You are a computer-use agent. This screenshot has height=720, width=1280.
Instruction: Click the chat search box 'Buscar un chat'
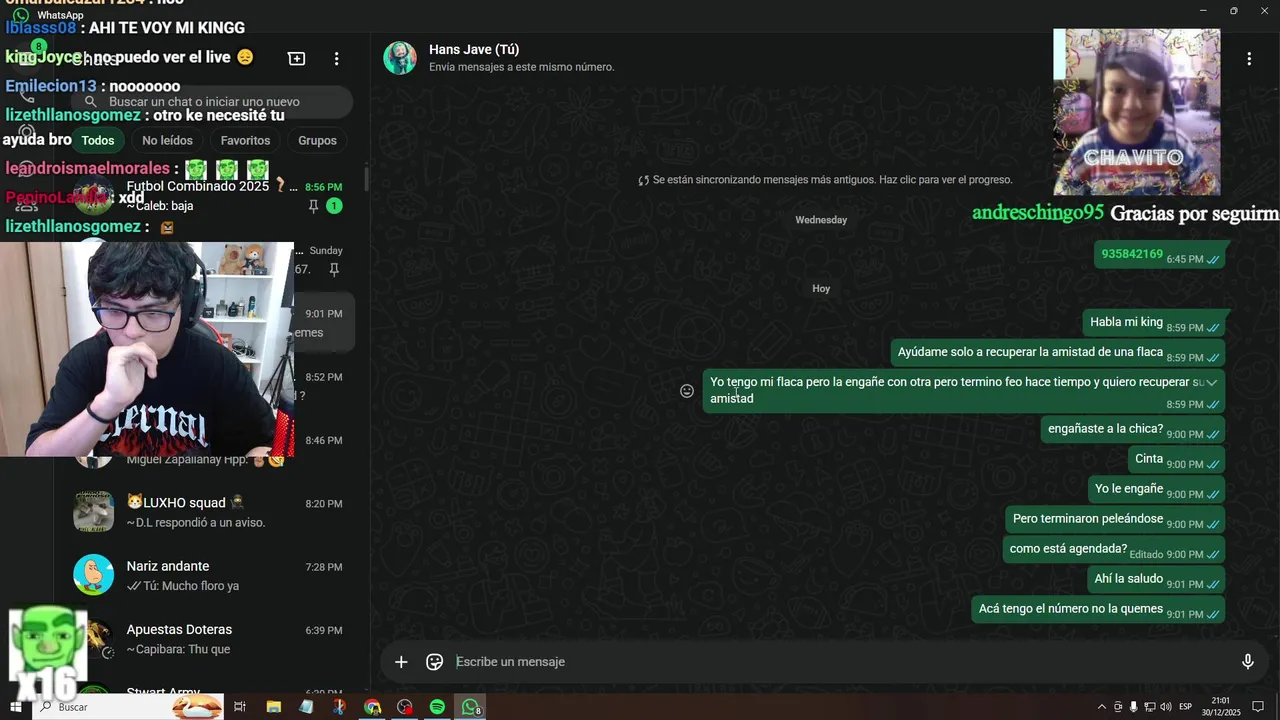(x=212, y=102)
